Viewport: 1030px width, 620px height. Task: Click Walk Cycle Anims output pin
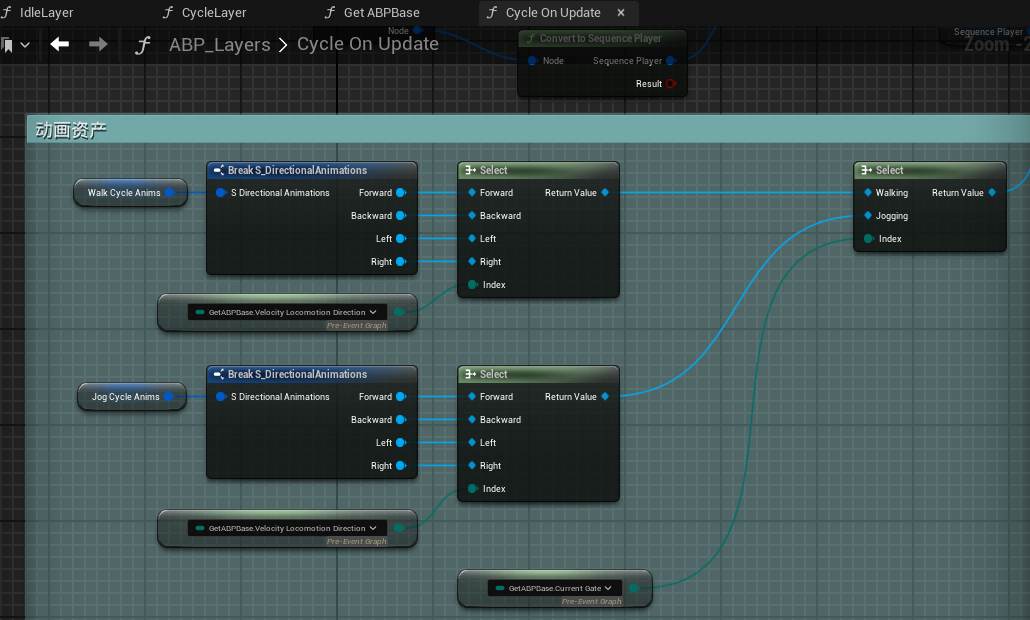(x=169, y=192)
